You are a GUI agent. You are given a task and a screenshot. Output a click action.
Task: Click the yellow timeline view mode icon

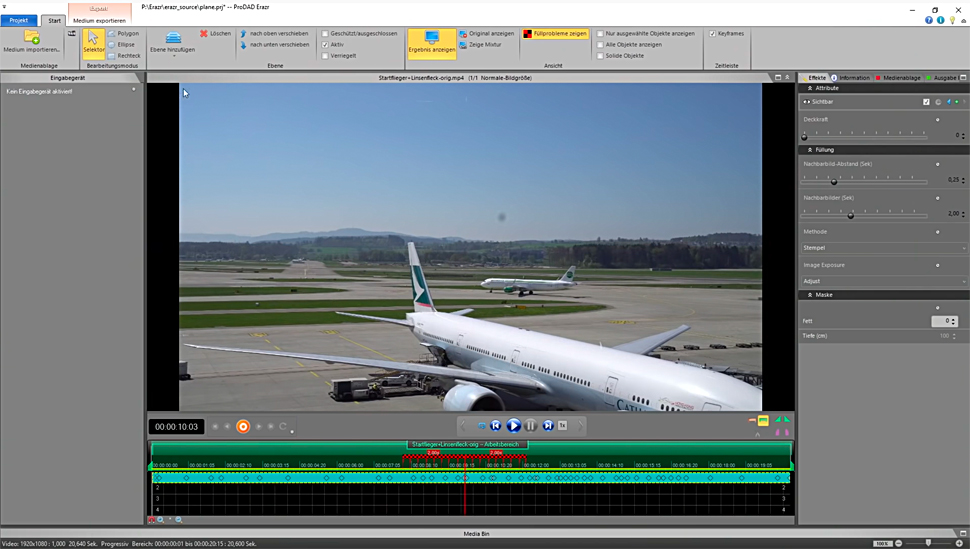[x=763, y=420]
